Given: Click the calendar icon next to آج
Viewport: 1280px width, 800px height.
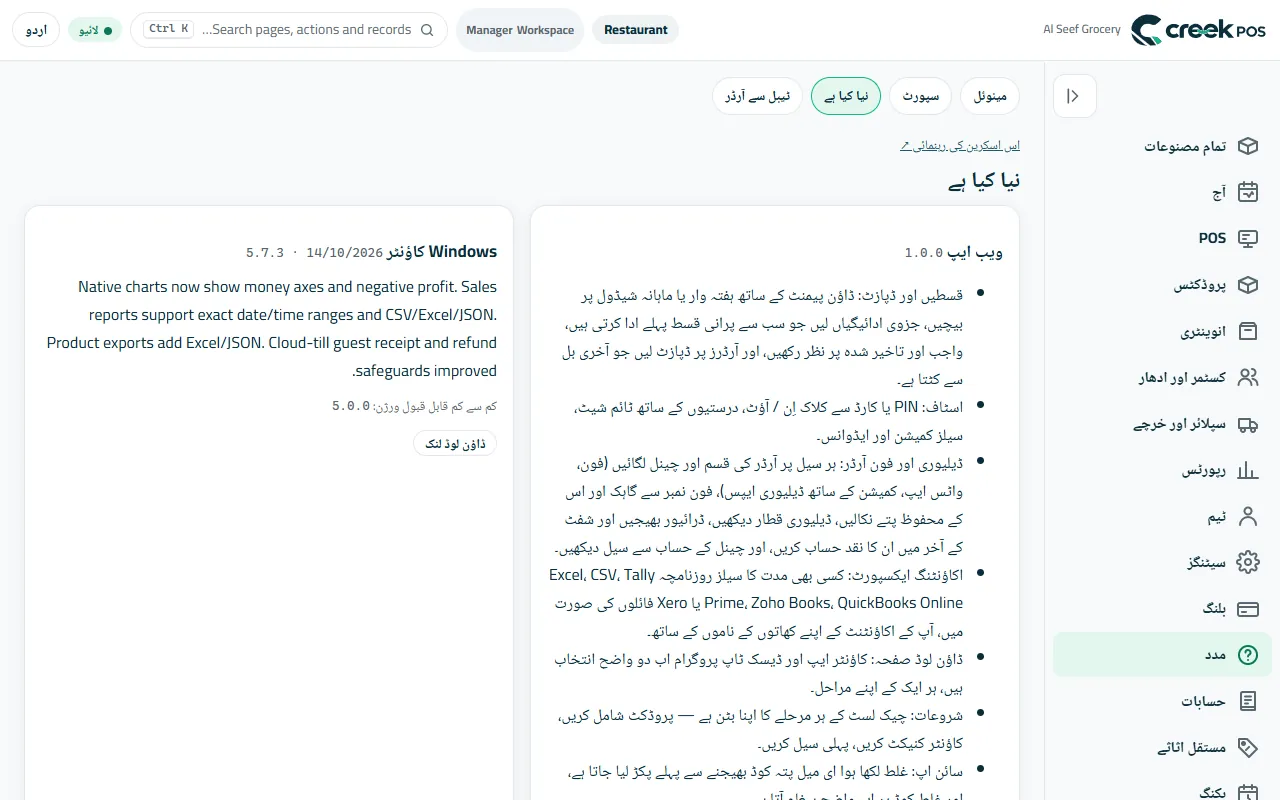Looking at the screenshot, I should (x=1247, y=192).
